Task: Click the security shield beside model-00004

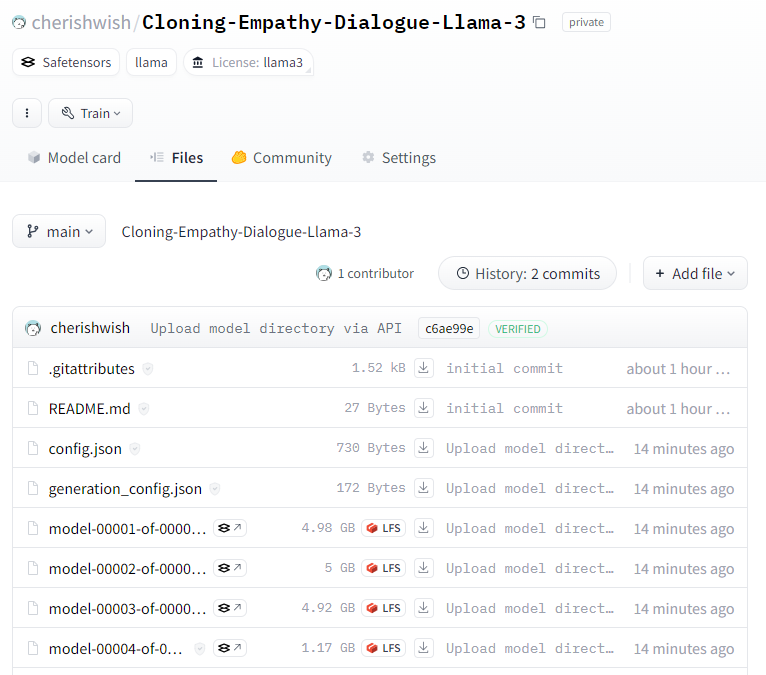Action: tap(199, 649)
